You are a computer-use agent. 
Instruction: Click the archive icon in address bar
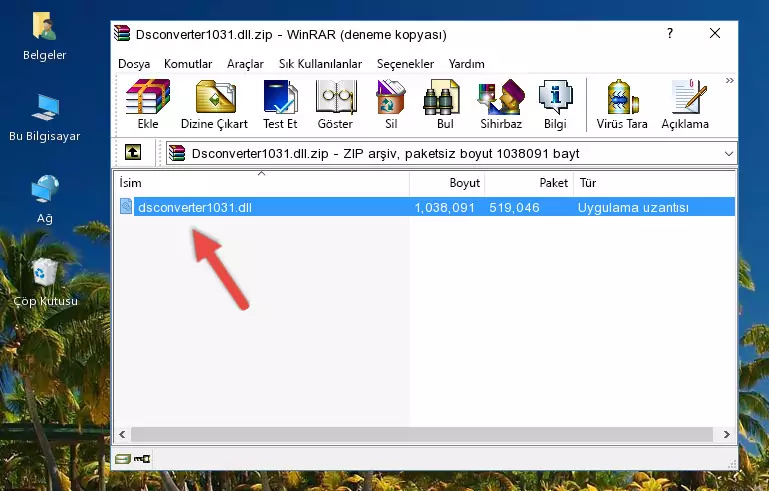(x=177, y=153)
